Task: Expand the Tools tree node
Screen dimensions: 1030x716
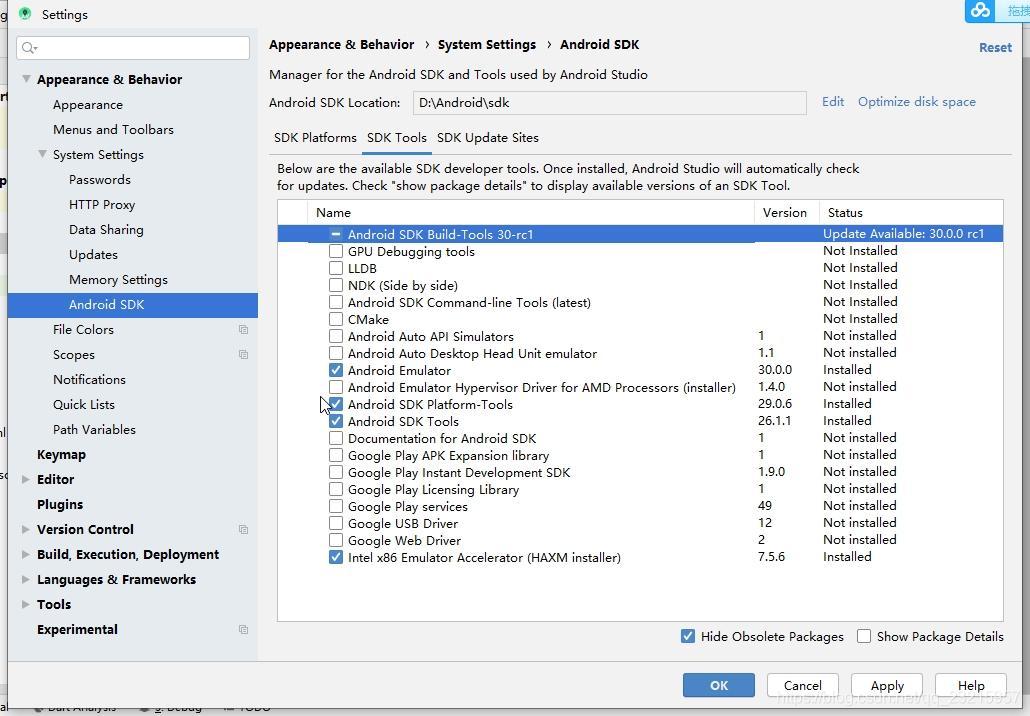Action: [x=26, y=604]
